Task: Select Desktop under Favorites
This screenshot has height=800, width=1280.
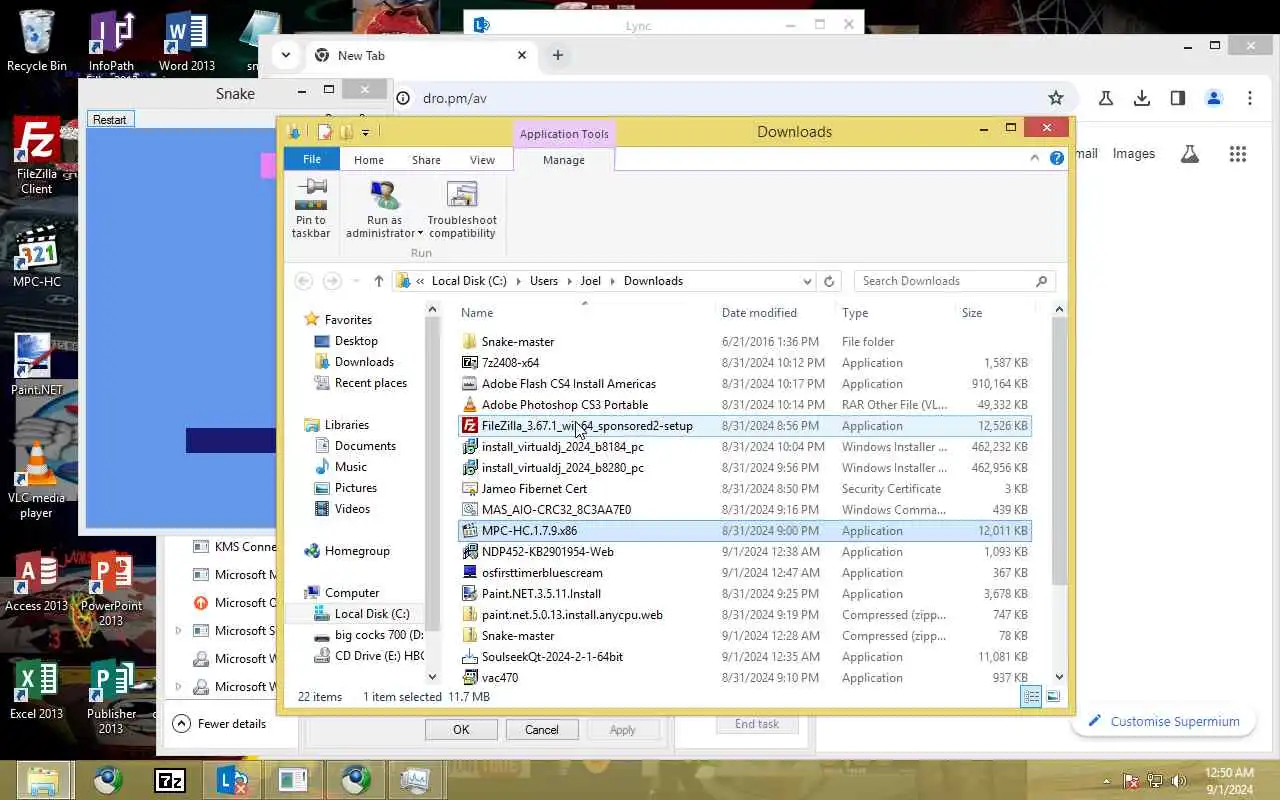Action: click(x=356, y=341)
